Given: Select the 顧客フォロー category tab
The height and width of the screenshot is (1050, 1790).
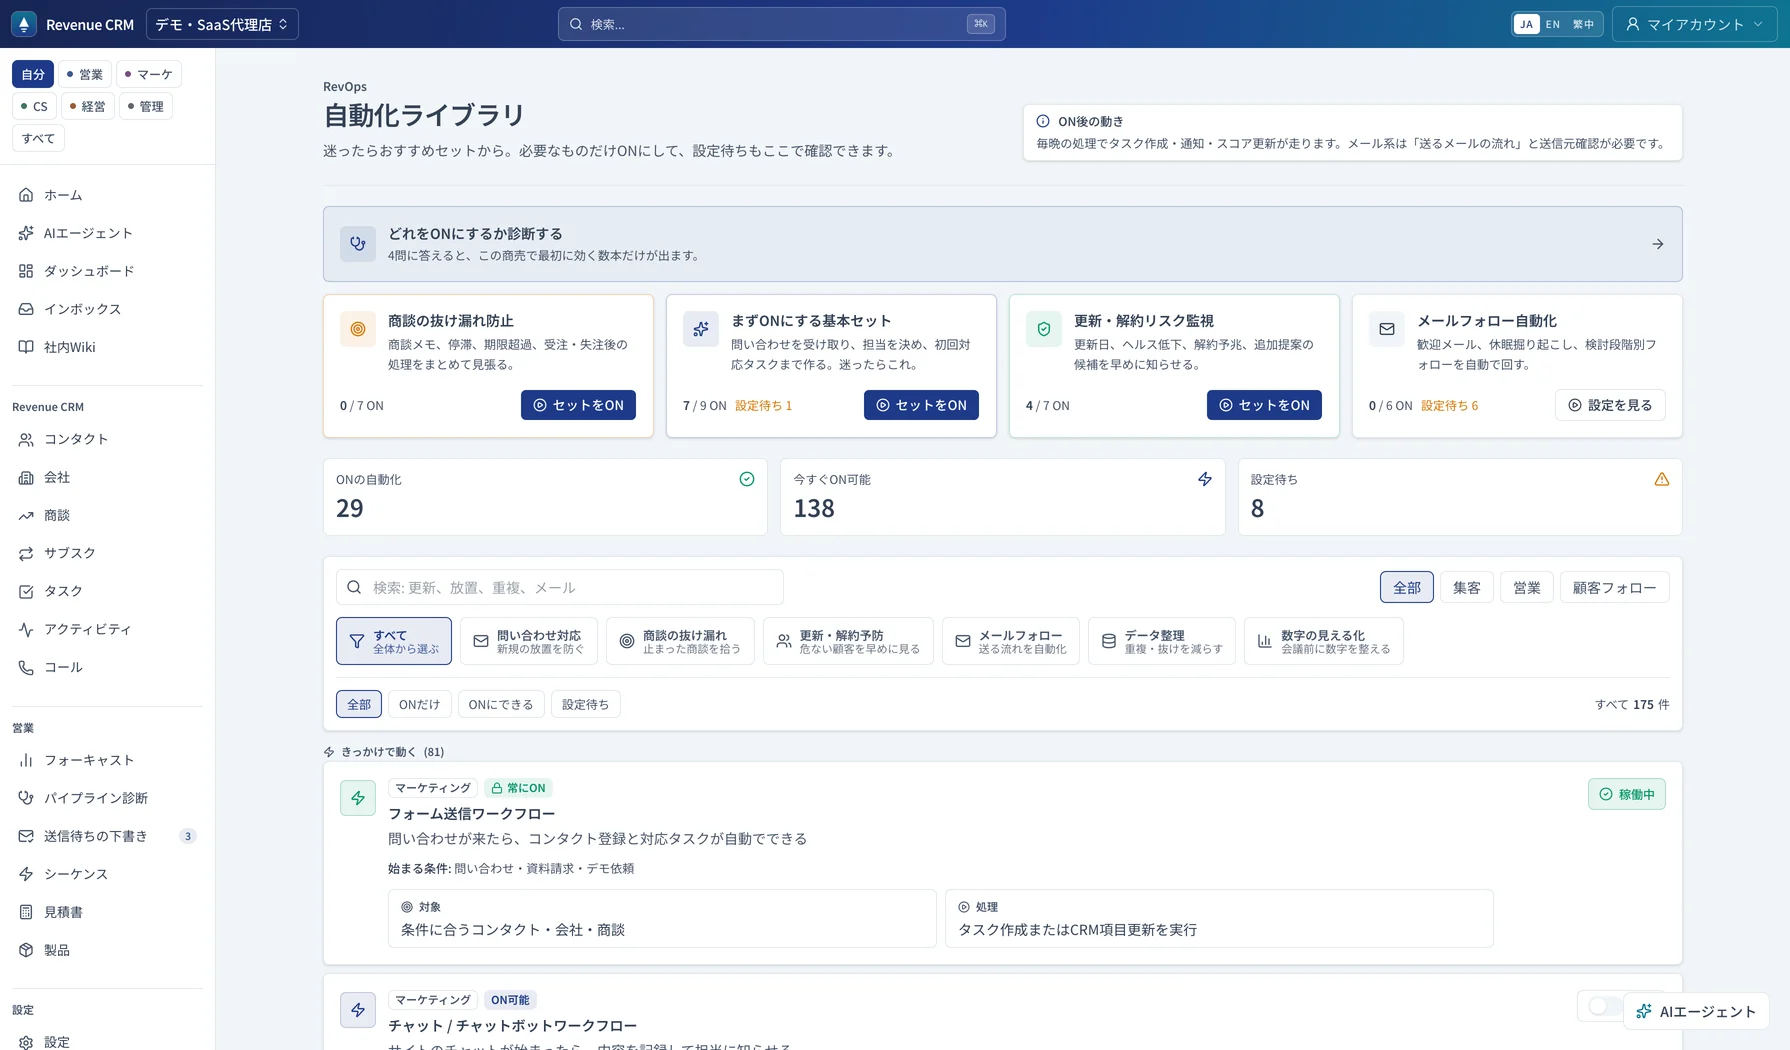Looking at the screenshot, I should (1614, 587).
